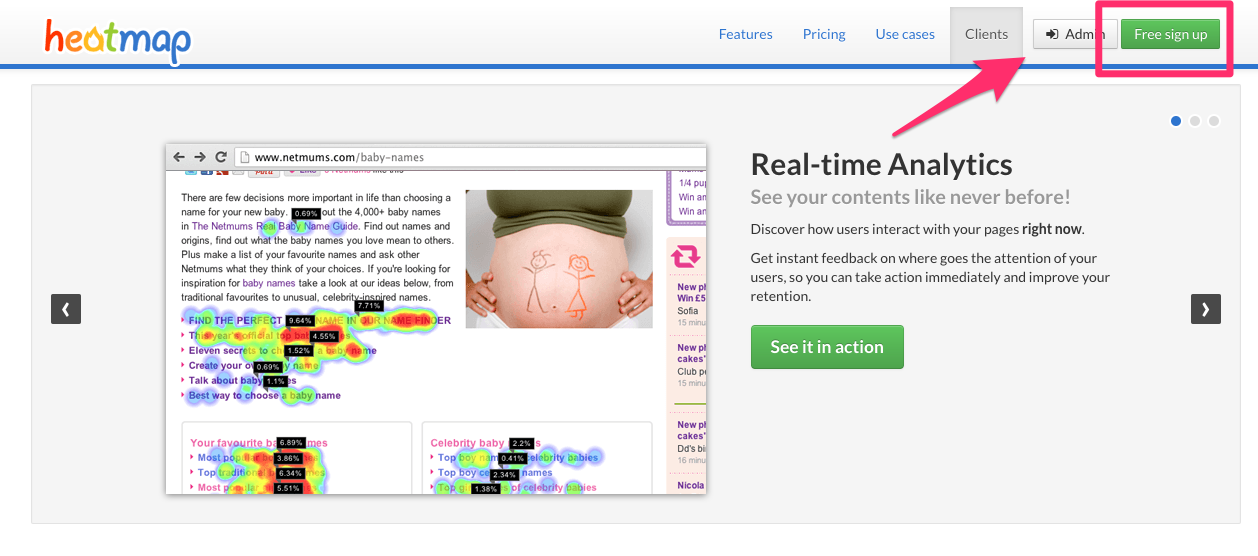Click the heatmap logo

pos(118,38)
